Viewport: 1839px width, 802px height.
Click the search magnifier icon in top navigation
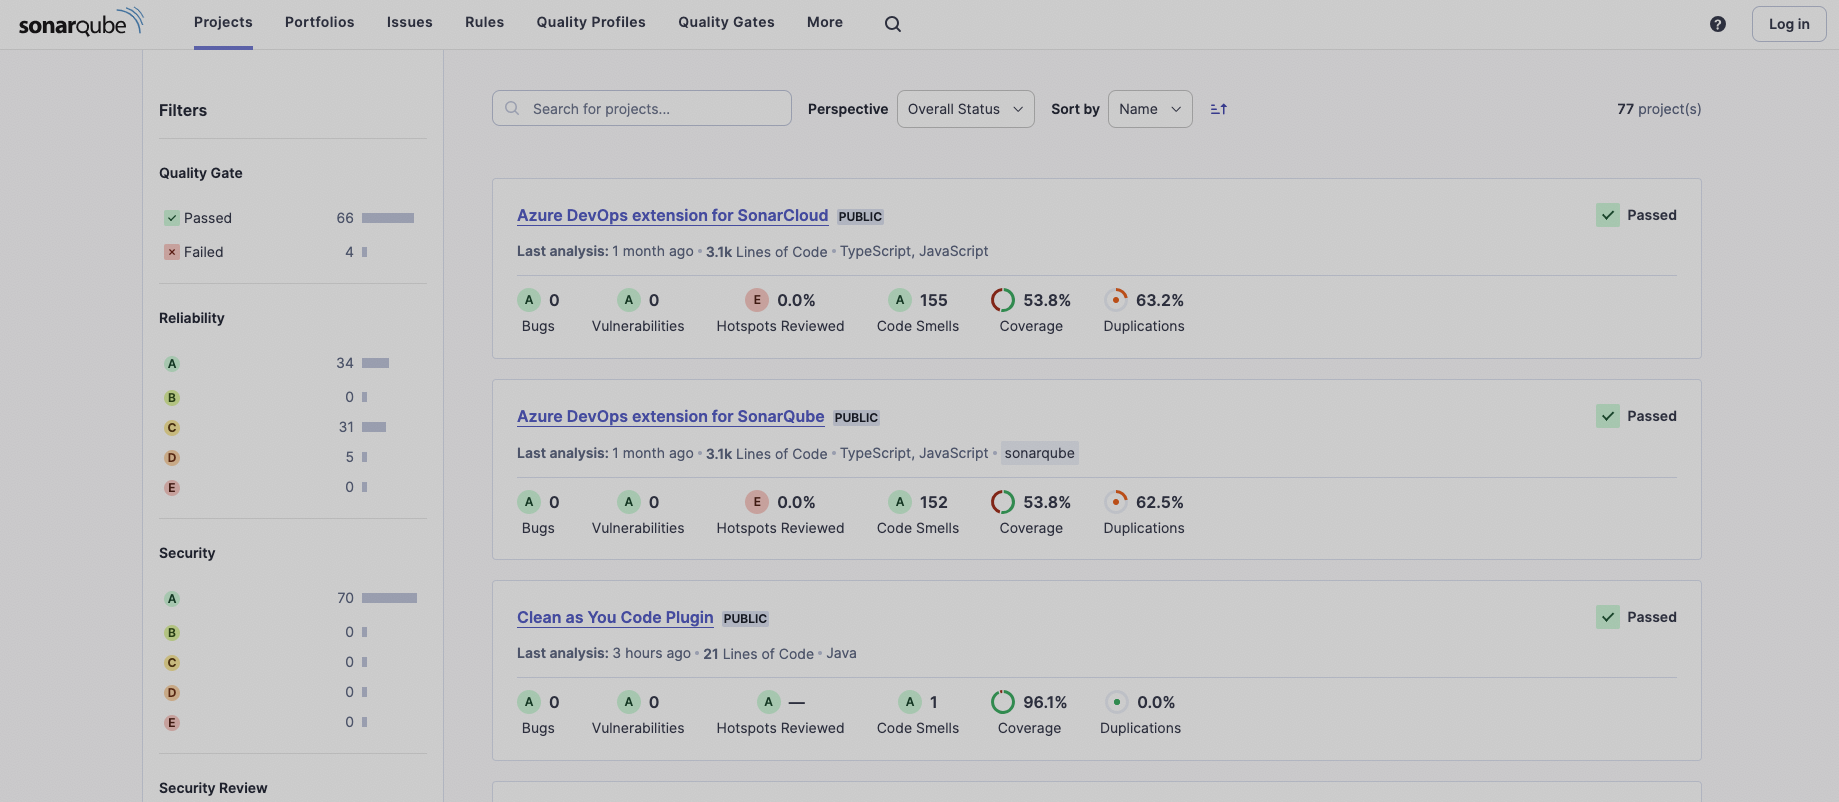[x=892, y=24]
